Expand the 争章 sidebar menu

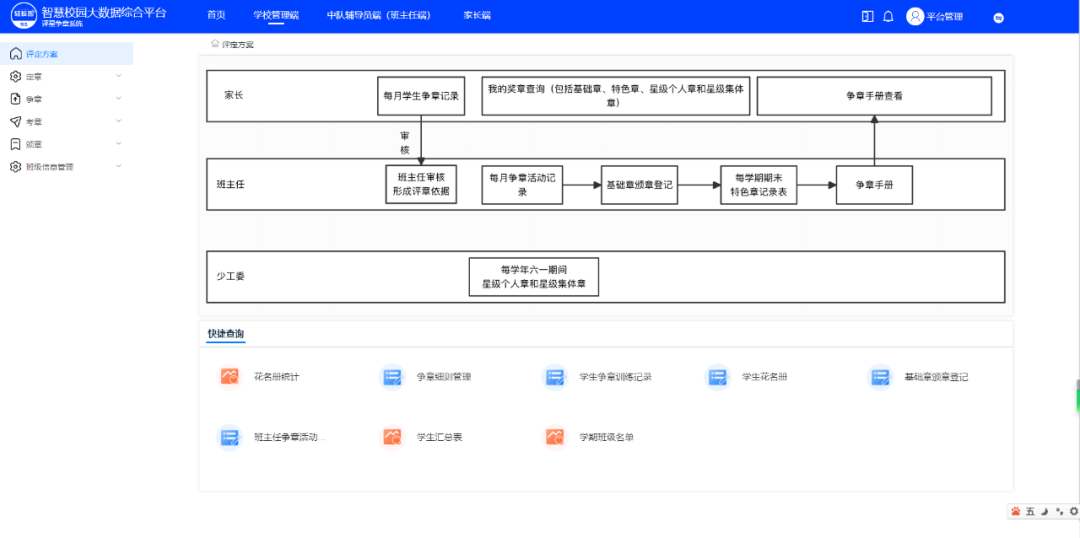(x=65, y=99)
